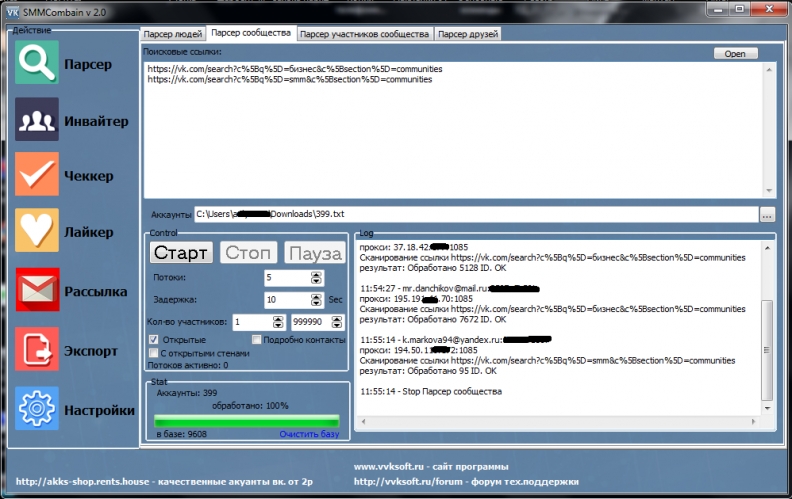Click the green progress bar
792x499 pixels.
[246, 421]
